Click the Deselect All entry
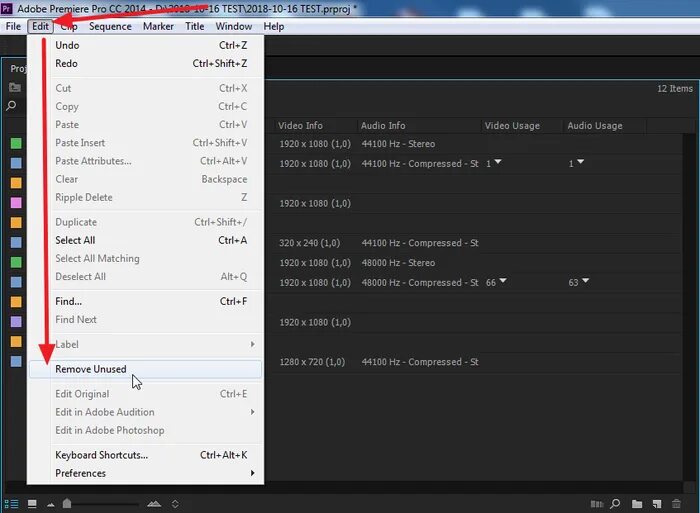This screenshot has height=513, width=700. coord(146,277)
